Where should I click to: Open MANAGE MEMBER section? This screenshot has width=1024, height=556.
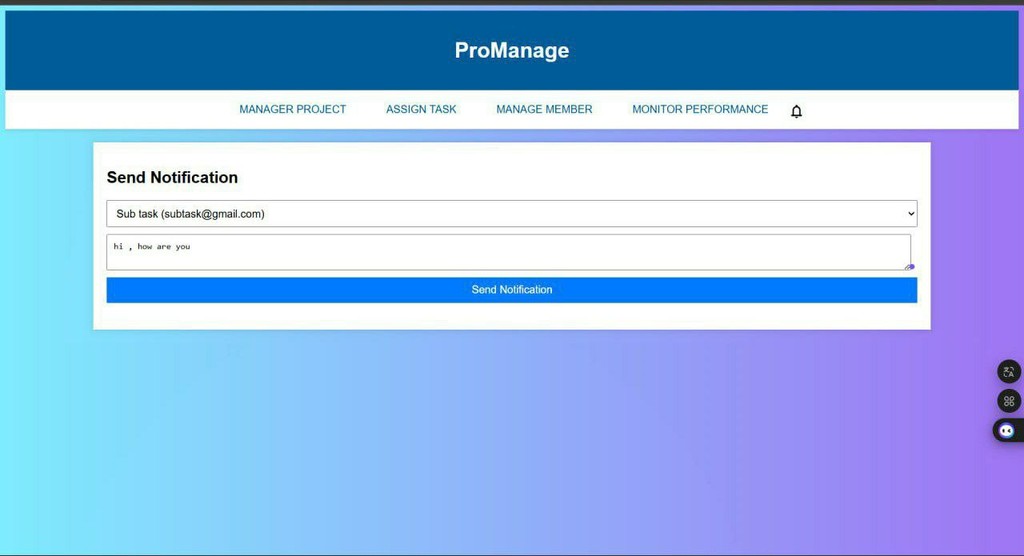[544, 109]
